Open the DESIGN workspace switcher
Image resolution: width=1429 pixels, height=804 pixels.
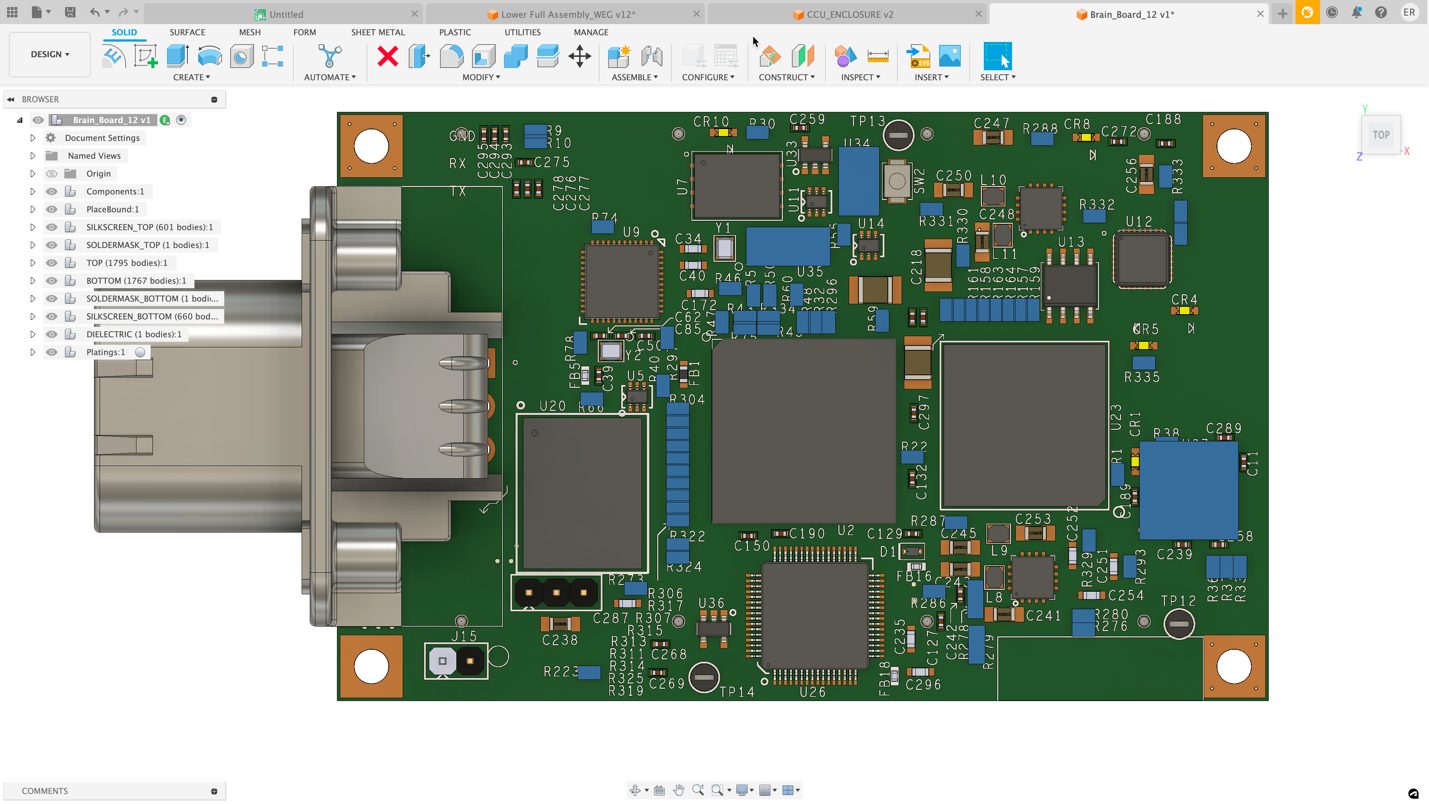[48, 54]
